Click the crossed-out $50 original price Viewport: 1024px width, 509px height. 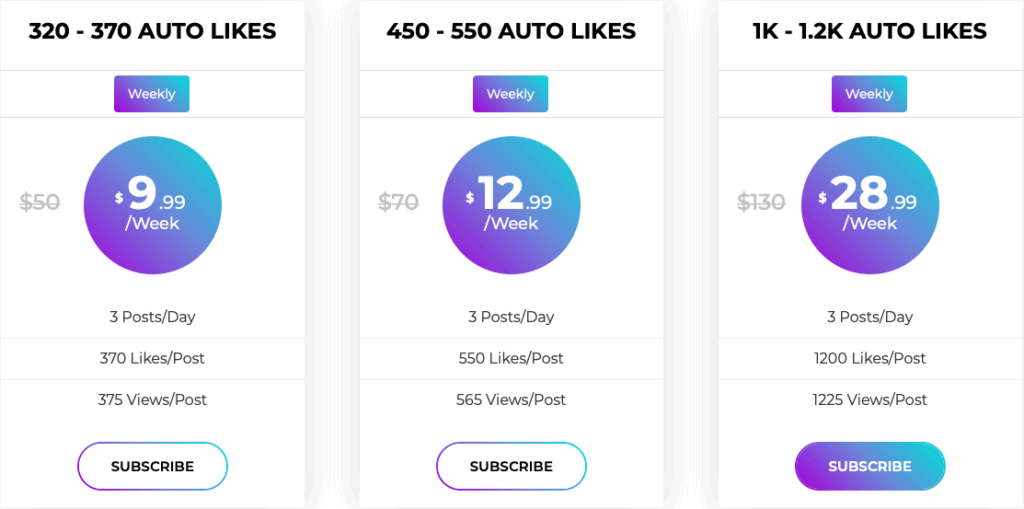pyautogui.click(x=40, y=203)
